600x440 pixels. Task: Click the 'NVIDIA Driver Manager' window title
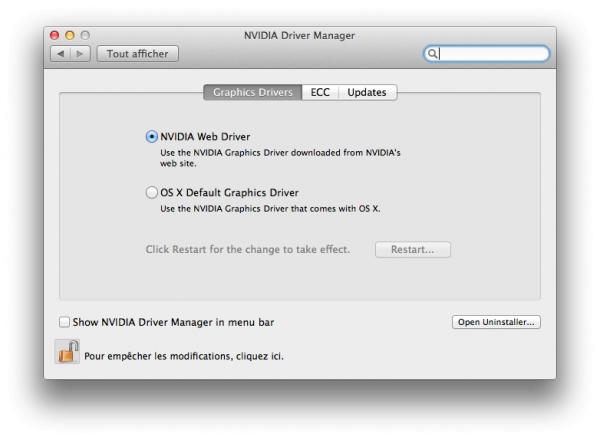[x=299, y=36]
